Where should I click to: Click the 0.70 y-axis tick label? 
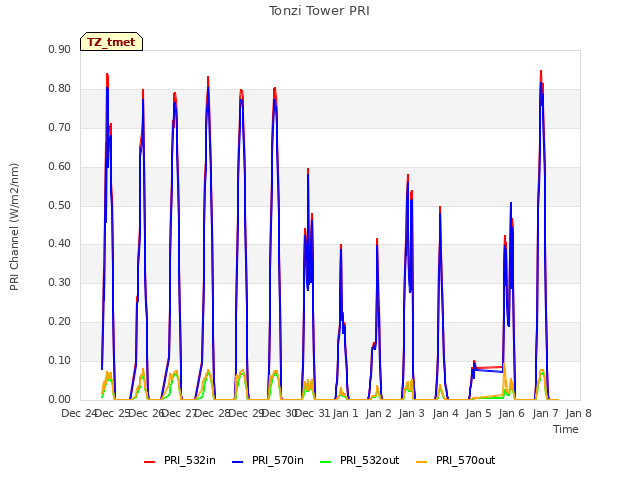tap(60, 127)
